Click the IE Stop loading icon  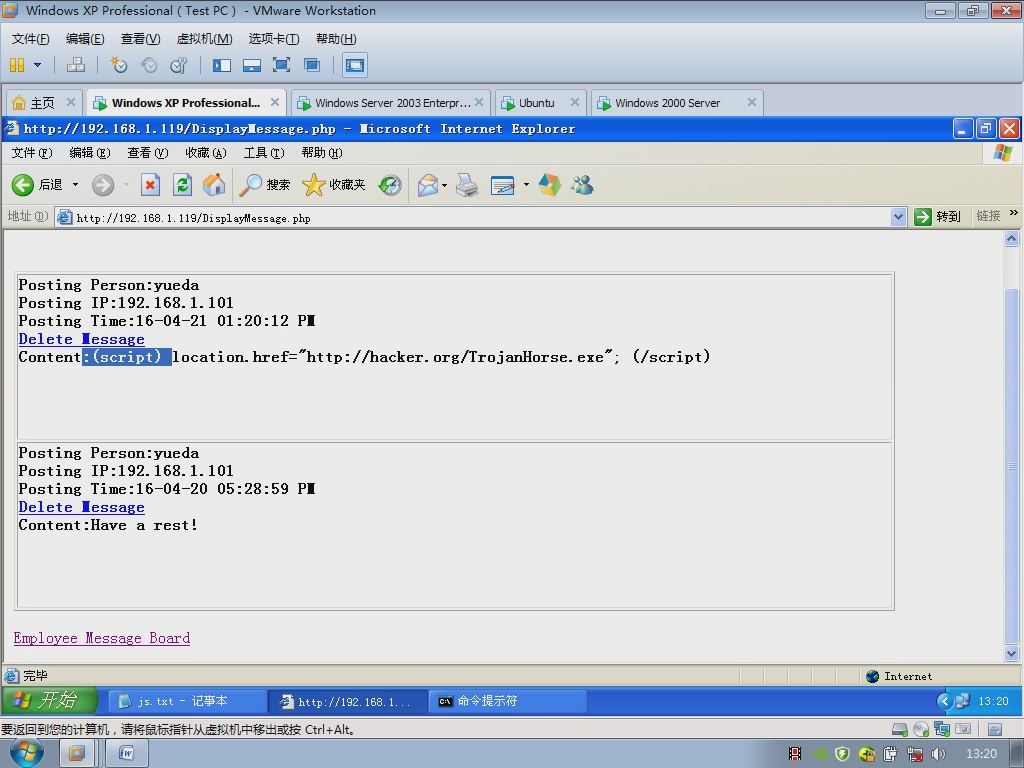point(150,185)
